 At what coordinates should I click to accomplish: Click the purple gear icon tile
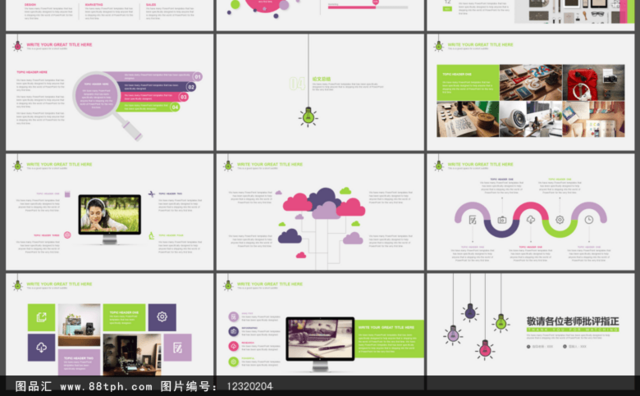162,317
